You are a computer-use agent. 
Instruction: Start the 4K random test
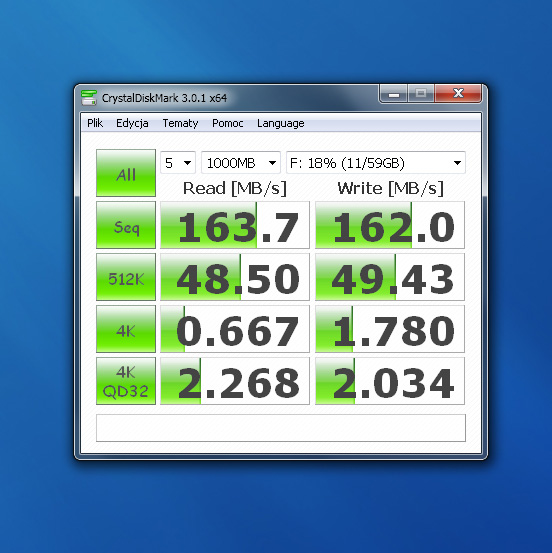coord(126,329)
